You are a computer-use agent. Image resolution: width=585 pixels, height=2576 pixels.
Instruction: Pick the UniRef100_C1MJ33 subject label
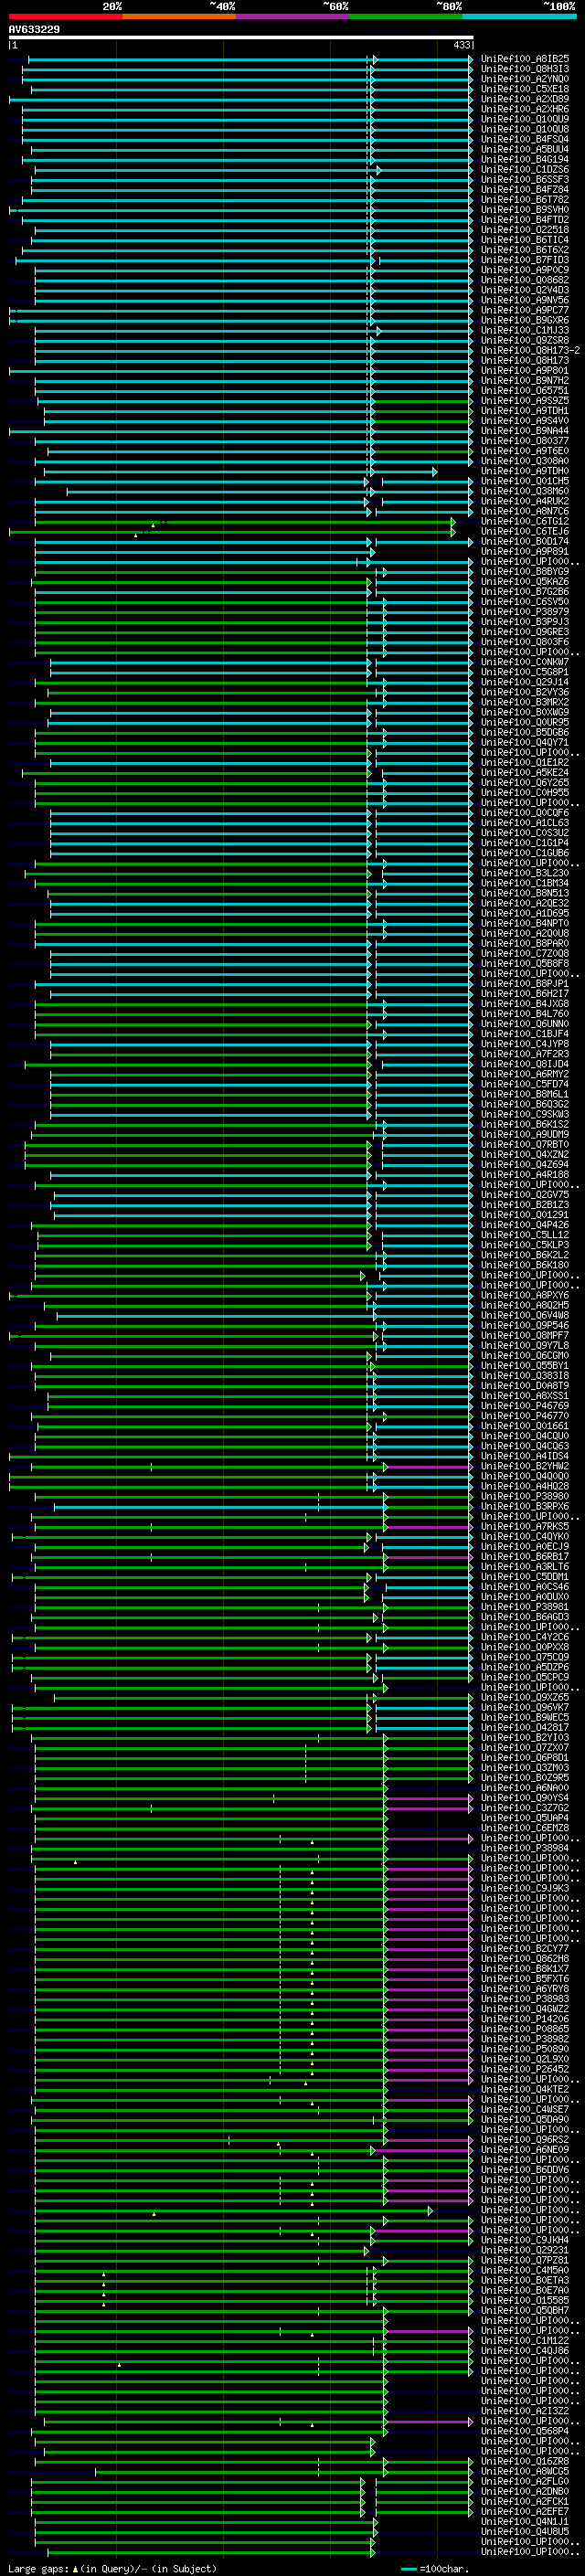click(x=525, y=330)
